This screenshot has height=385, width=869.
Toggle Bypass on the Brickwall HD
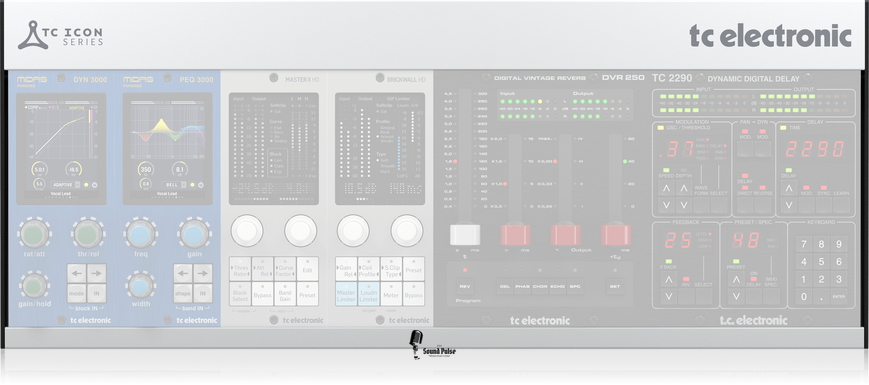tap(413, 294)
